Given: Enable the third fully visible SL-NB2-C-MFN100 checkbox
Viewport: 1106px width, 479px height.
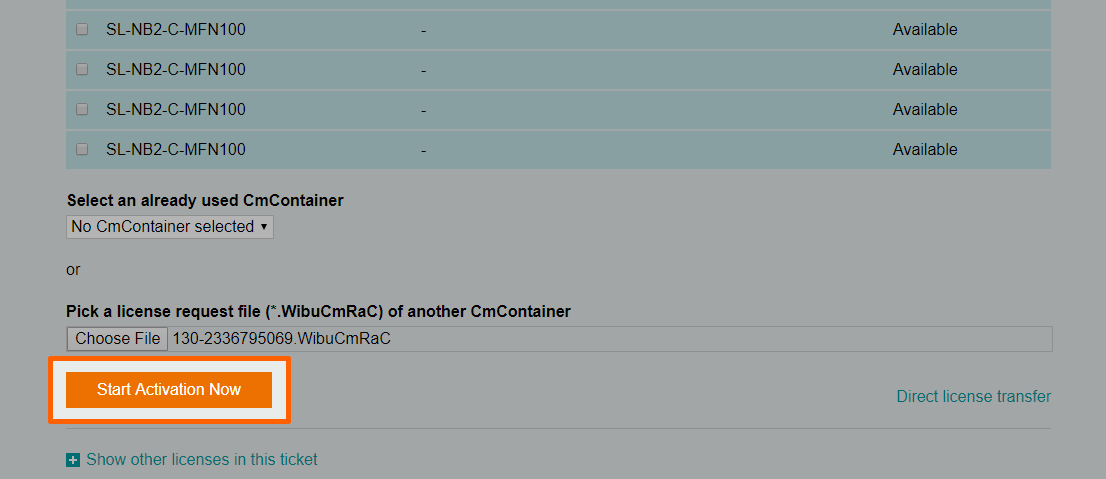Looking at the screenshot, I should click(x=82, y=109).
